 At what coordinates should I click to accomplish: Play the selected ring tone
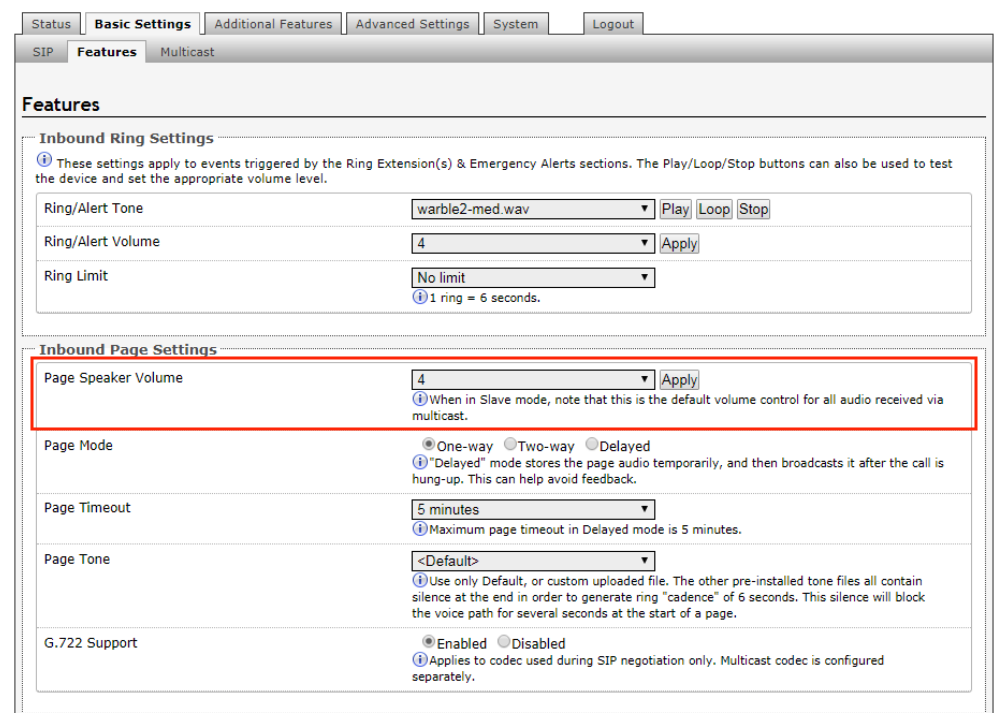coord(675,209)
